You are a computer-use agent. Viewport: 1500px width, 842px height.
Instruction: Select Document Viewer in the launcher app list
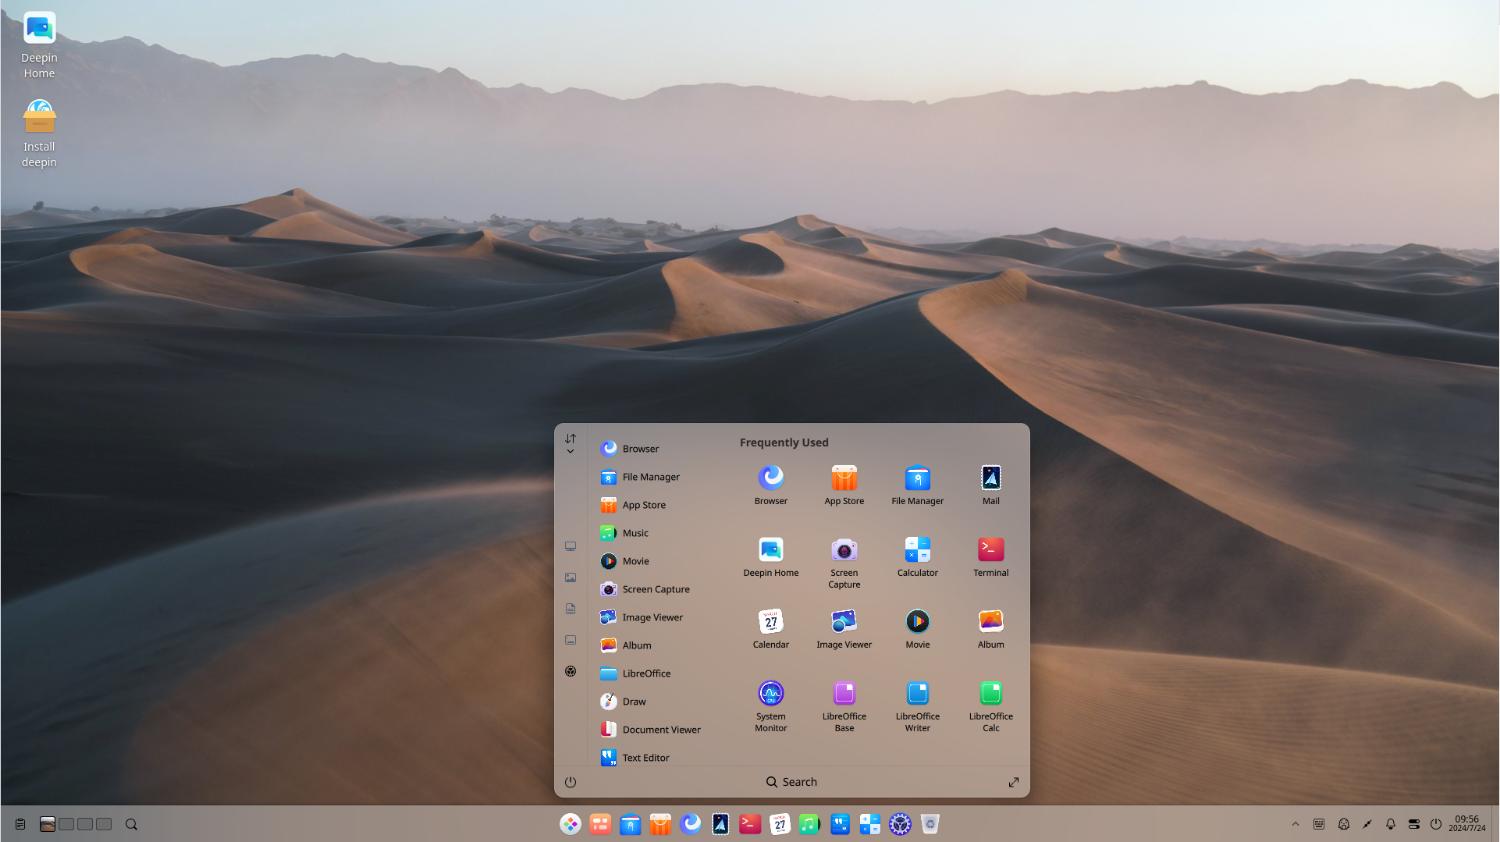(655, 729)
